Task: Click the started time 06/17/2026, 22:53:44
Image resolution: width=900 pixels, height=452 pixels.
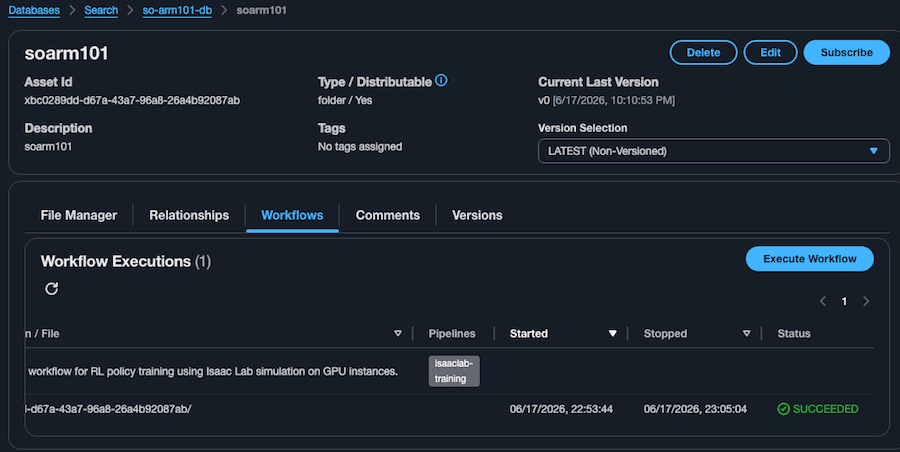Action: pyautogui.click(x=561, y=409)
